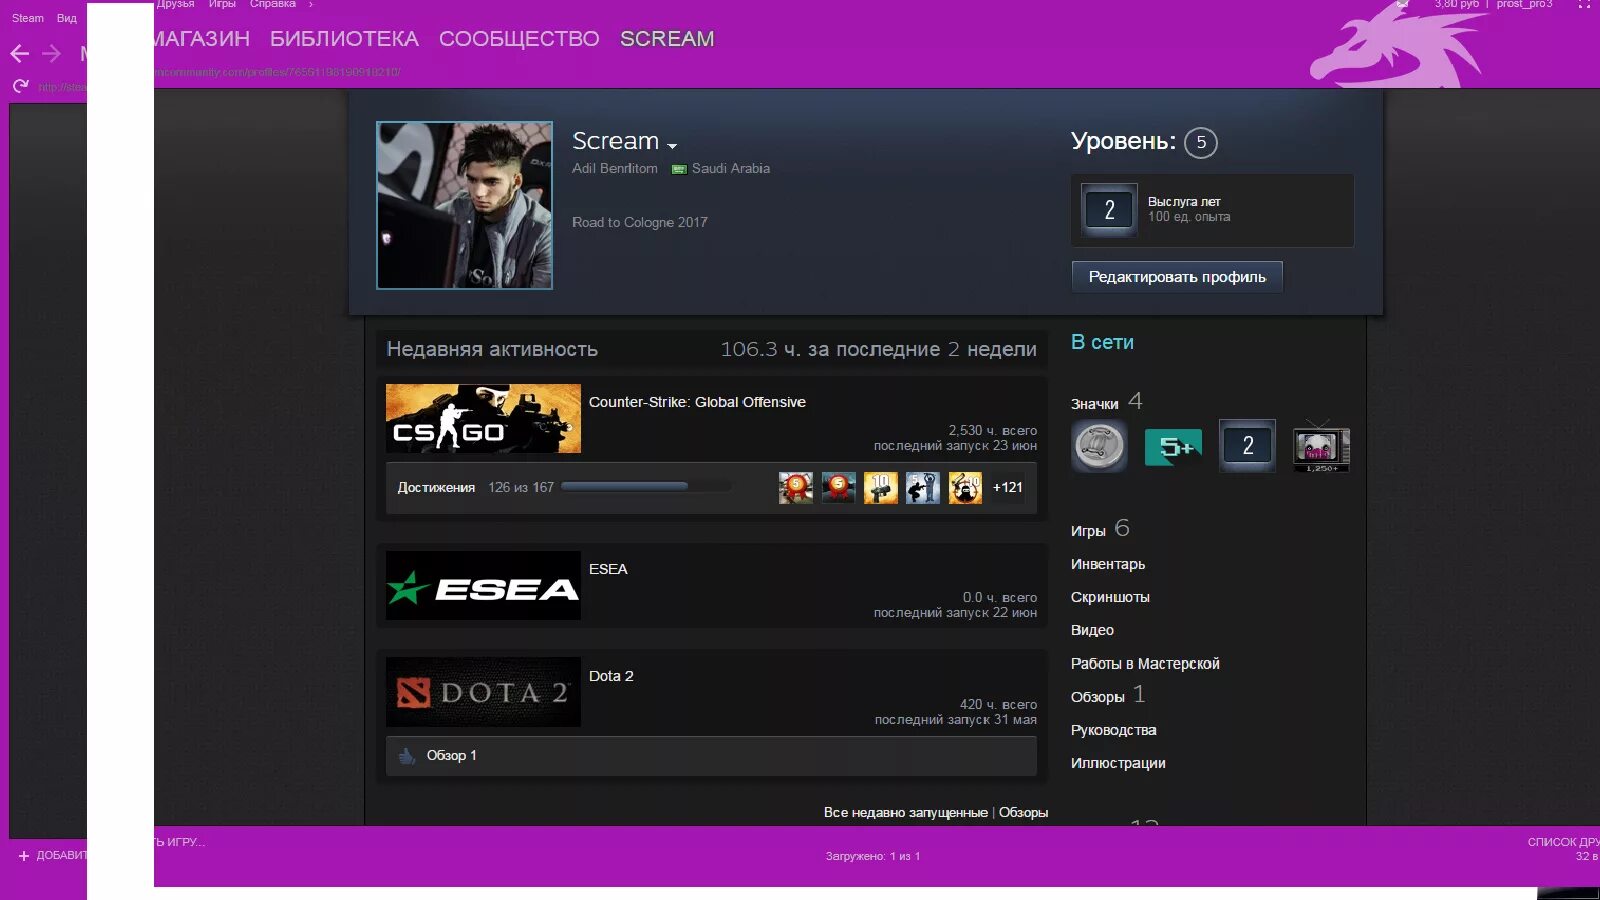Image resolution: width=1600 pixels, height=900 pixels.
Task: Click the wallet balance 3,80 руб
Action: [x=1456, y=4]
